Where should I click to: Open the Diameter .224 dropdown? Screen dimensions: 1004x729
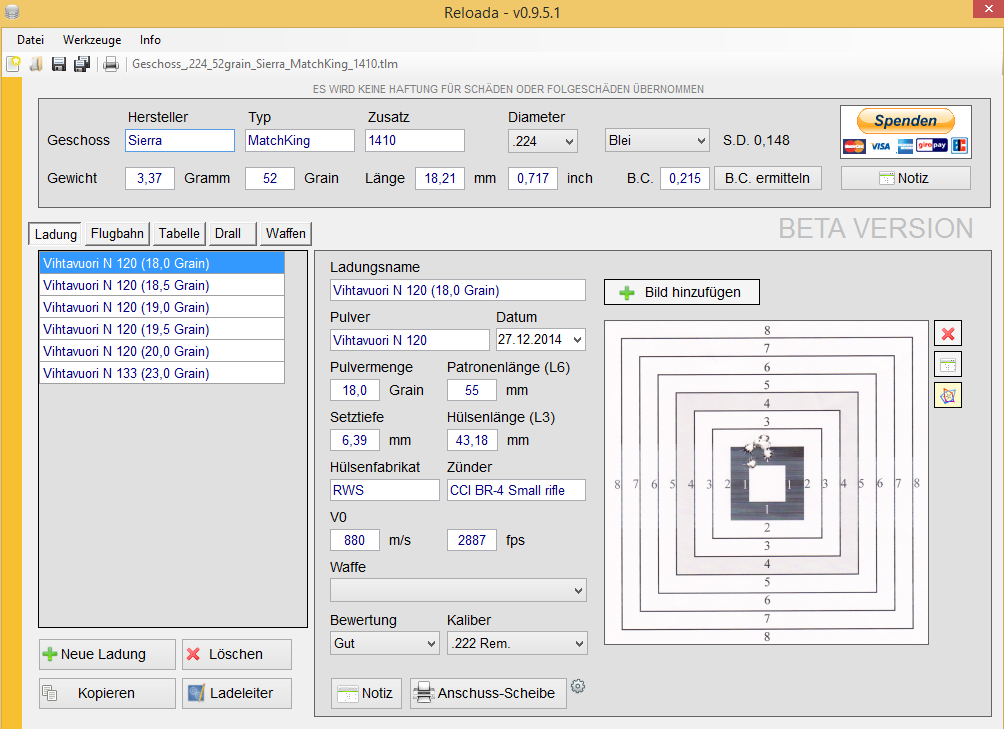pos(543,141)
